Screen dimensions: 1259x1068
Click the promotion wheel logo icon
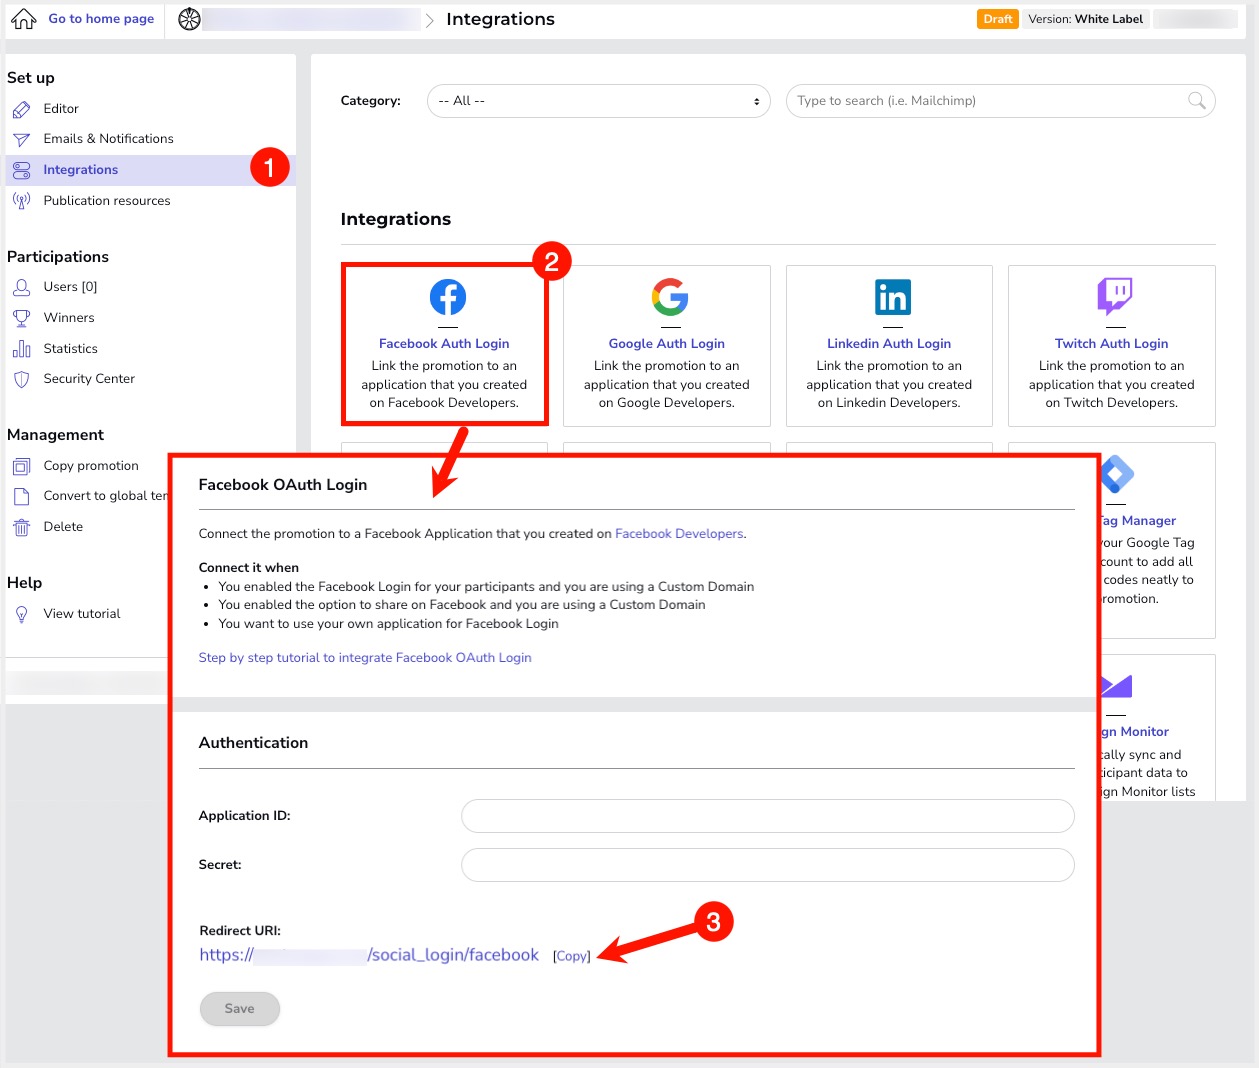point(189,19)
